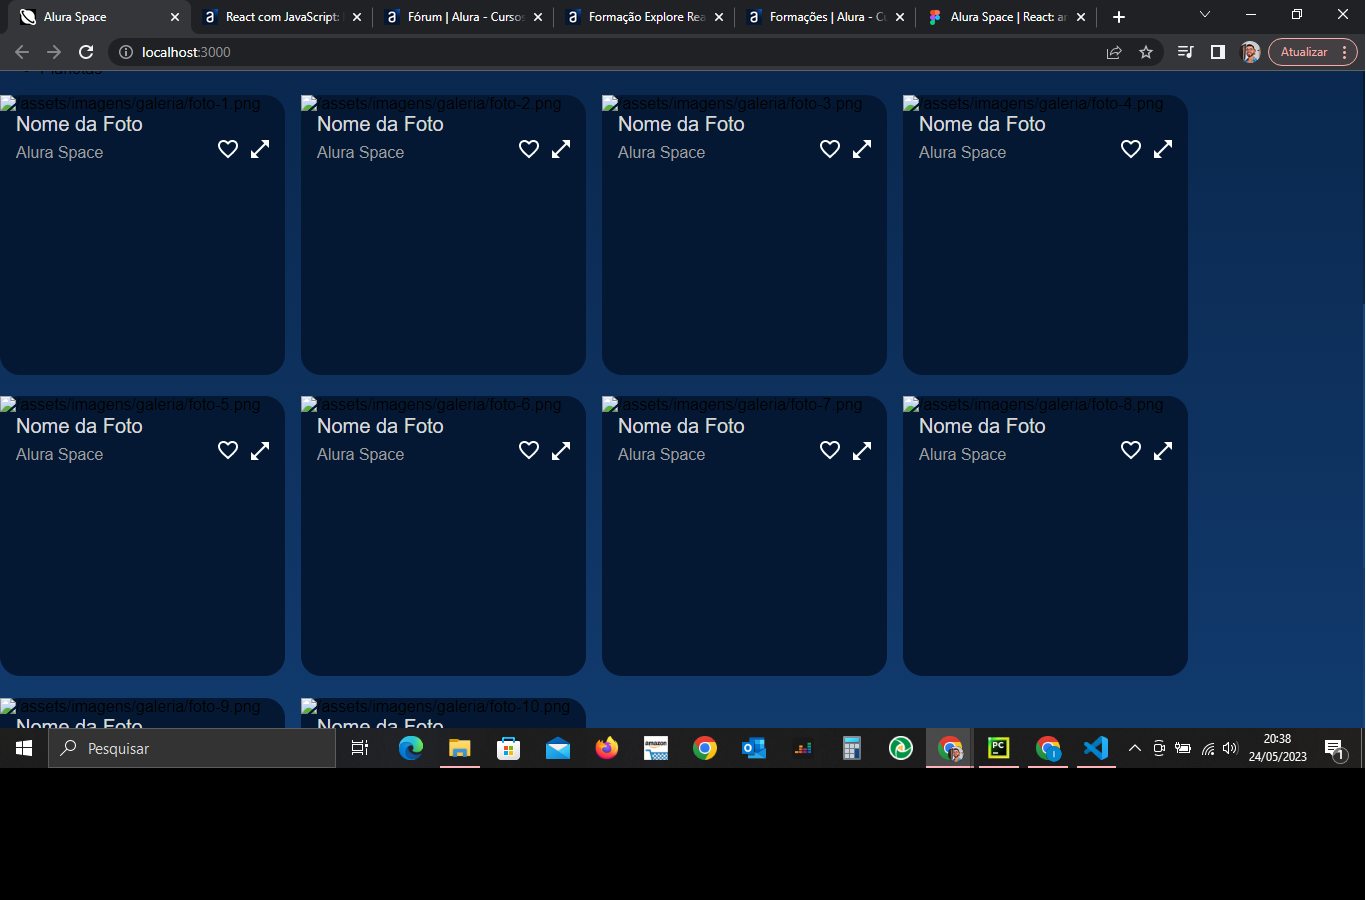Expand the foto-5.png card with arrows icon

click(x=260, y=451)
